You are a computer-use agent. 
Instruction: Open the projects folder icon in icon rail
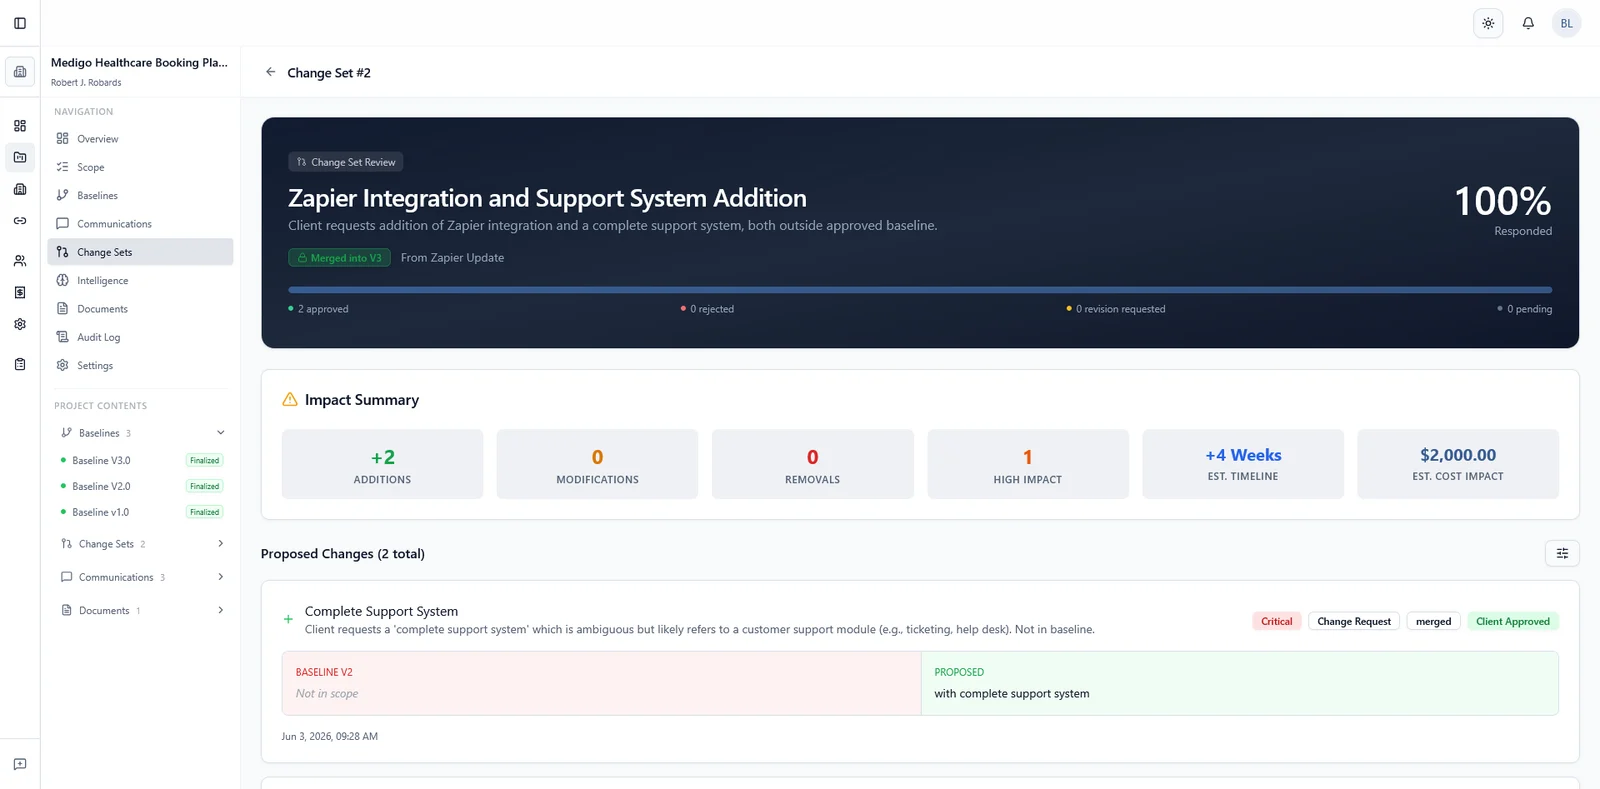[20, 157]
